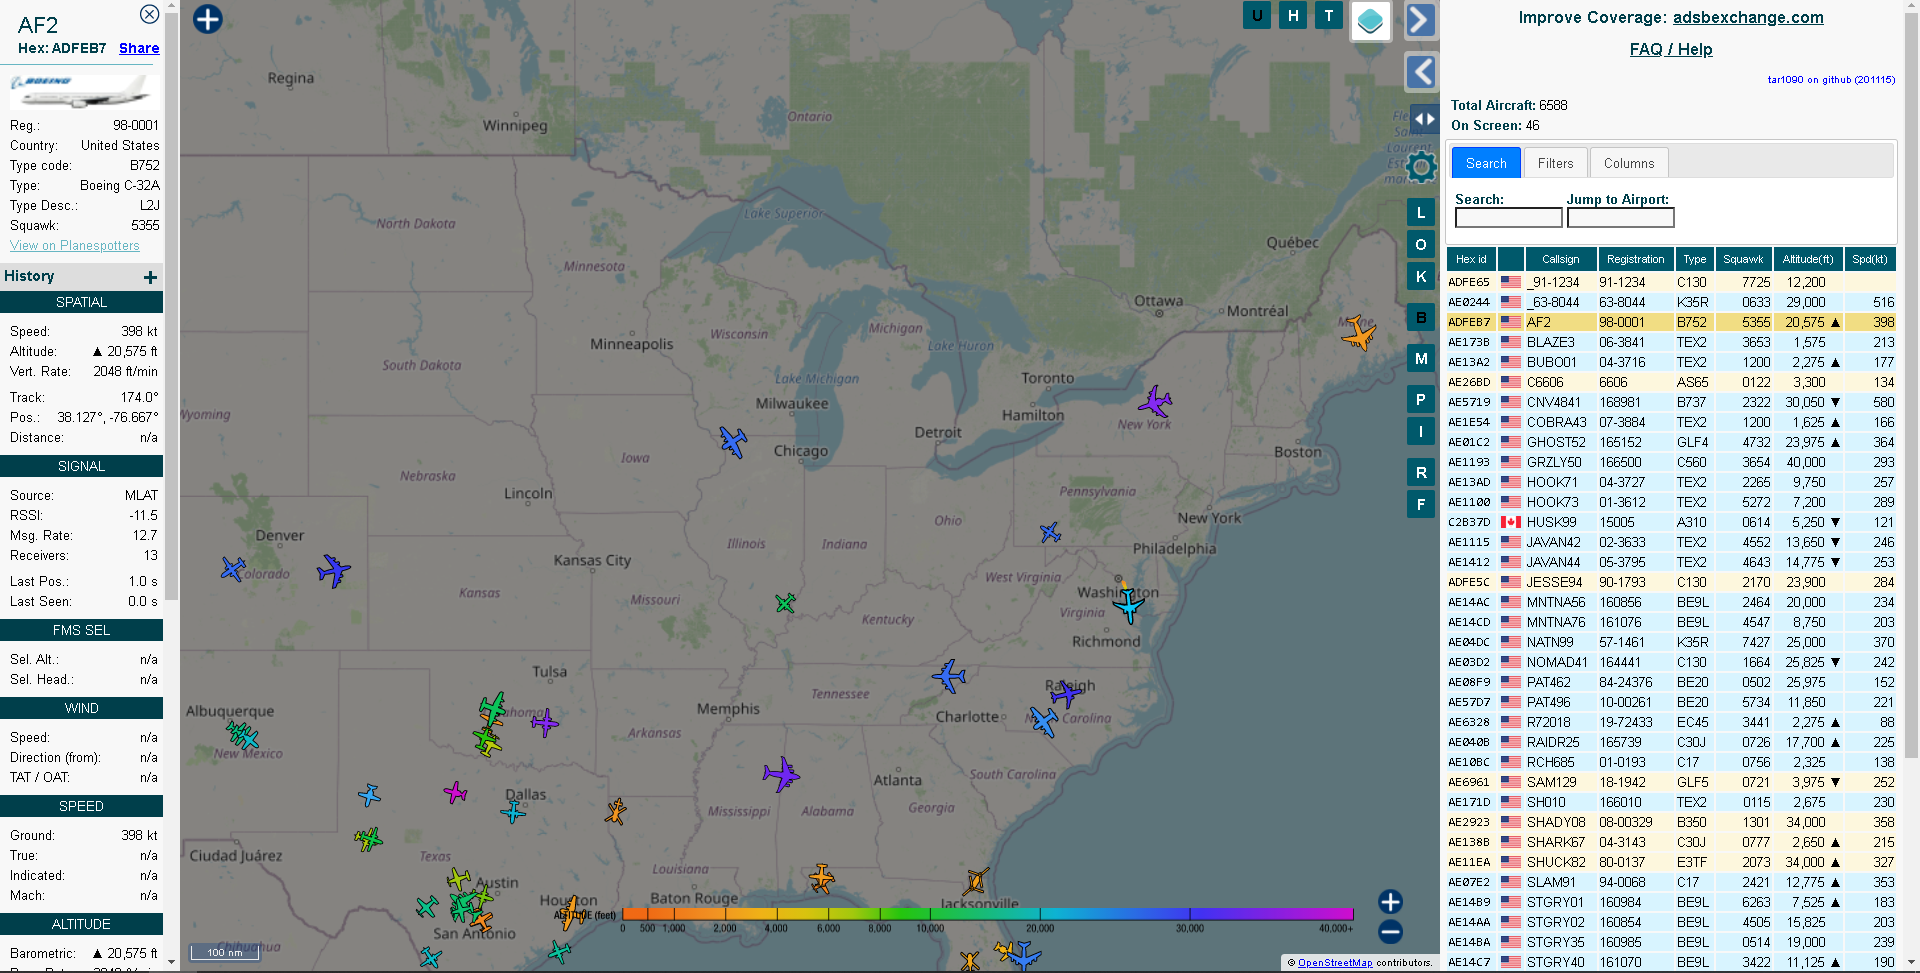Click the selected plane near Washington
This screenshot has width=1920, height=973.
(1129, 605)
